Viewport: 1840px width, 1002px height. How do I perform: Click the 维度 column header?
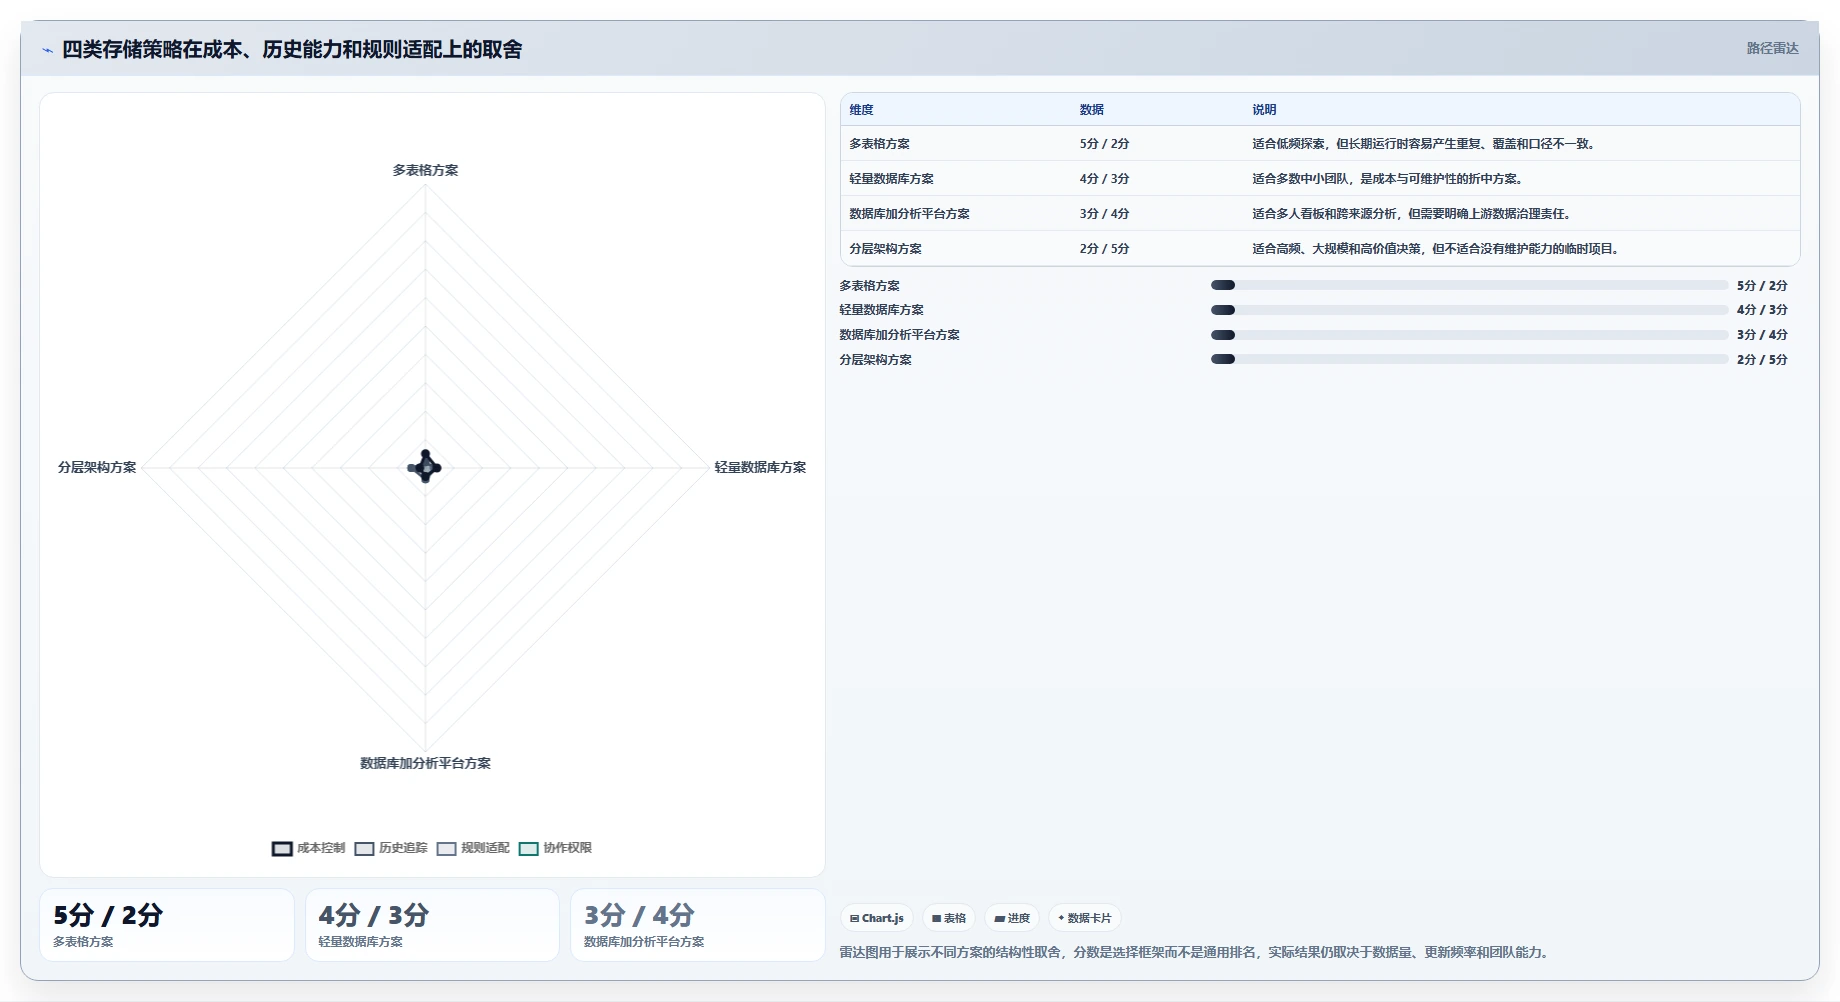click(x=861, y=110)
